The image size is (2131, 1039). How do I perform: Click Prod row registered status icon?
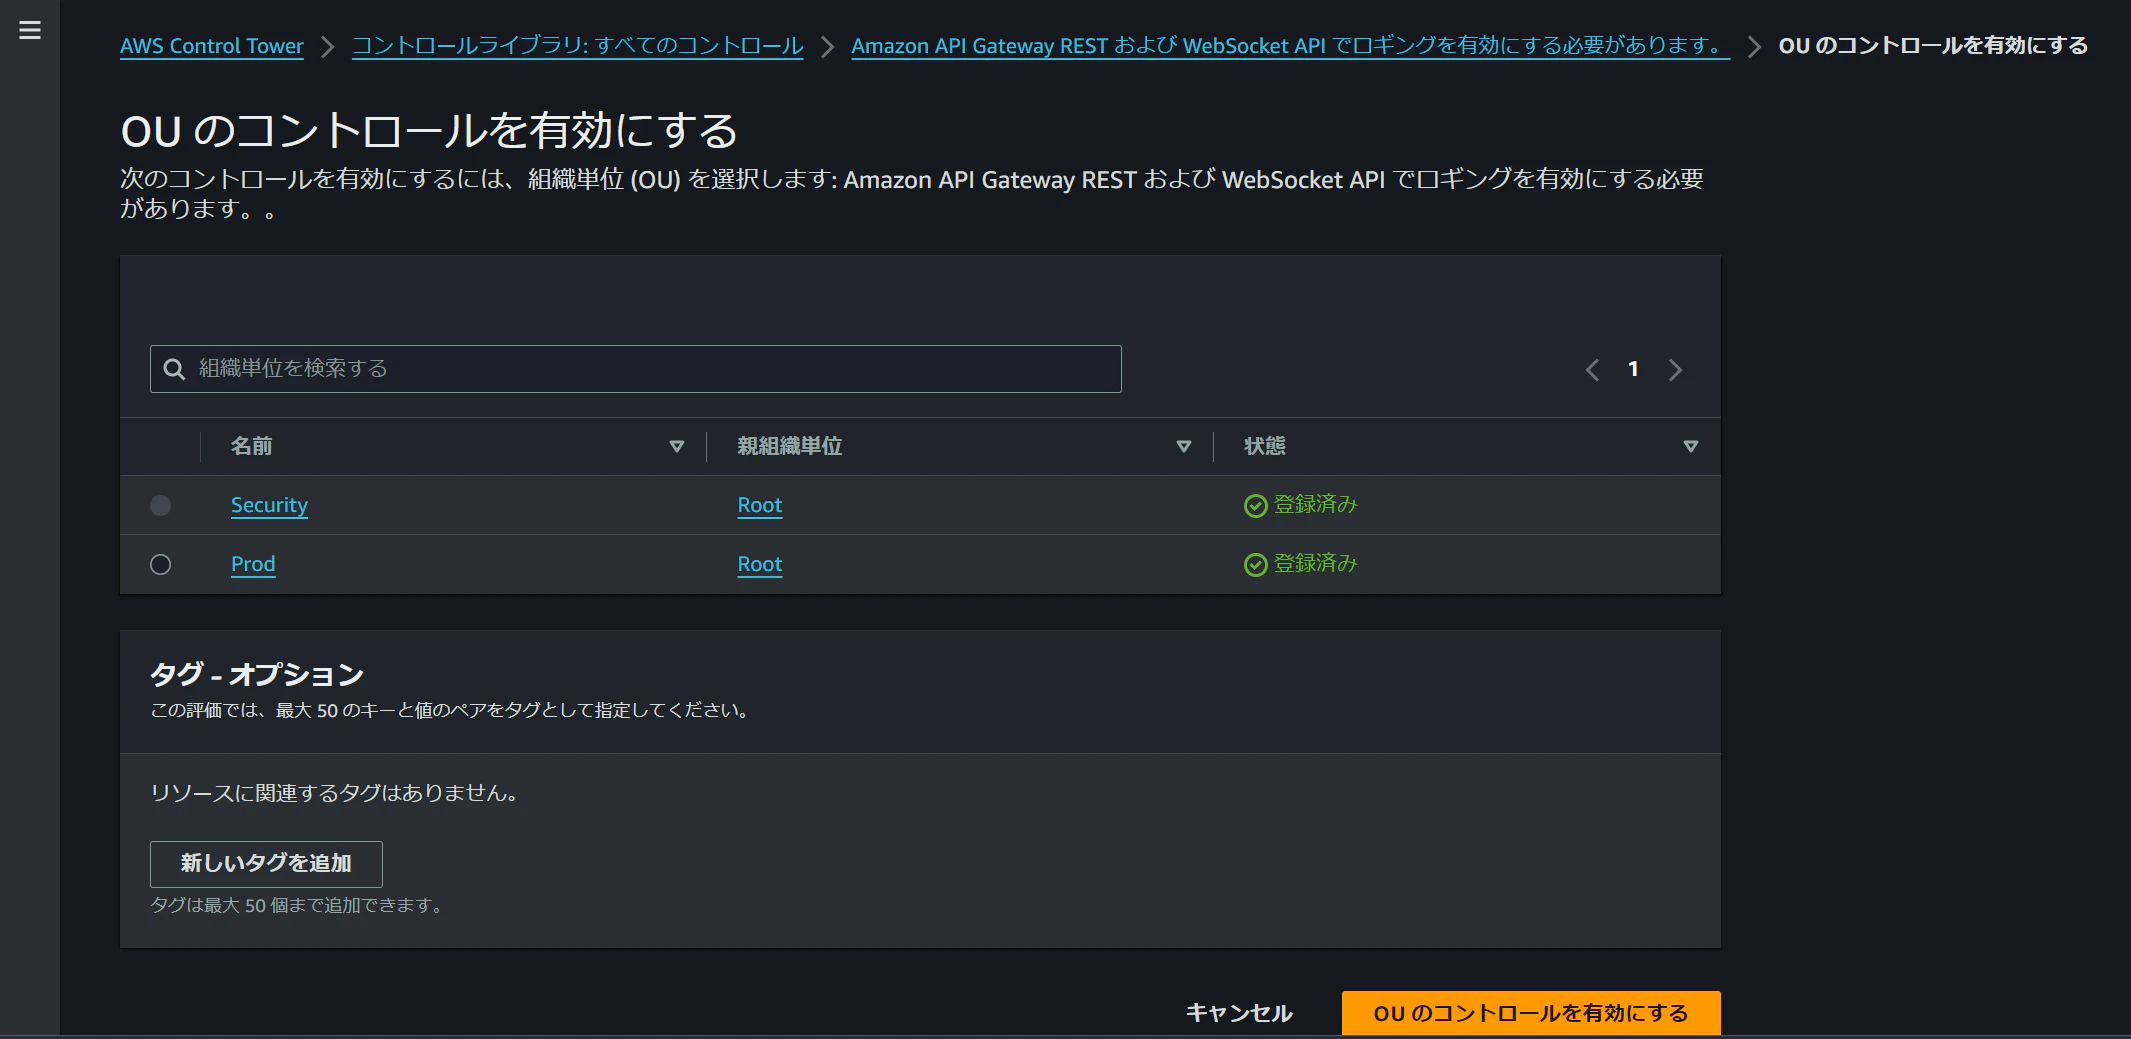[1255, 565]
